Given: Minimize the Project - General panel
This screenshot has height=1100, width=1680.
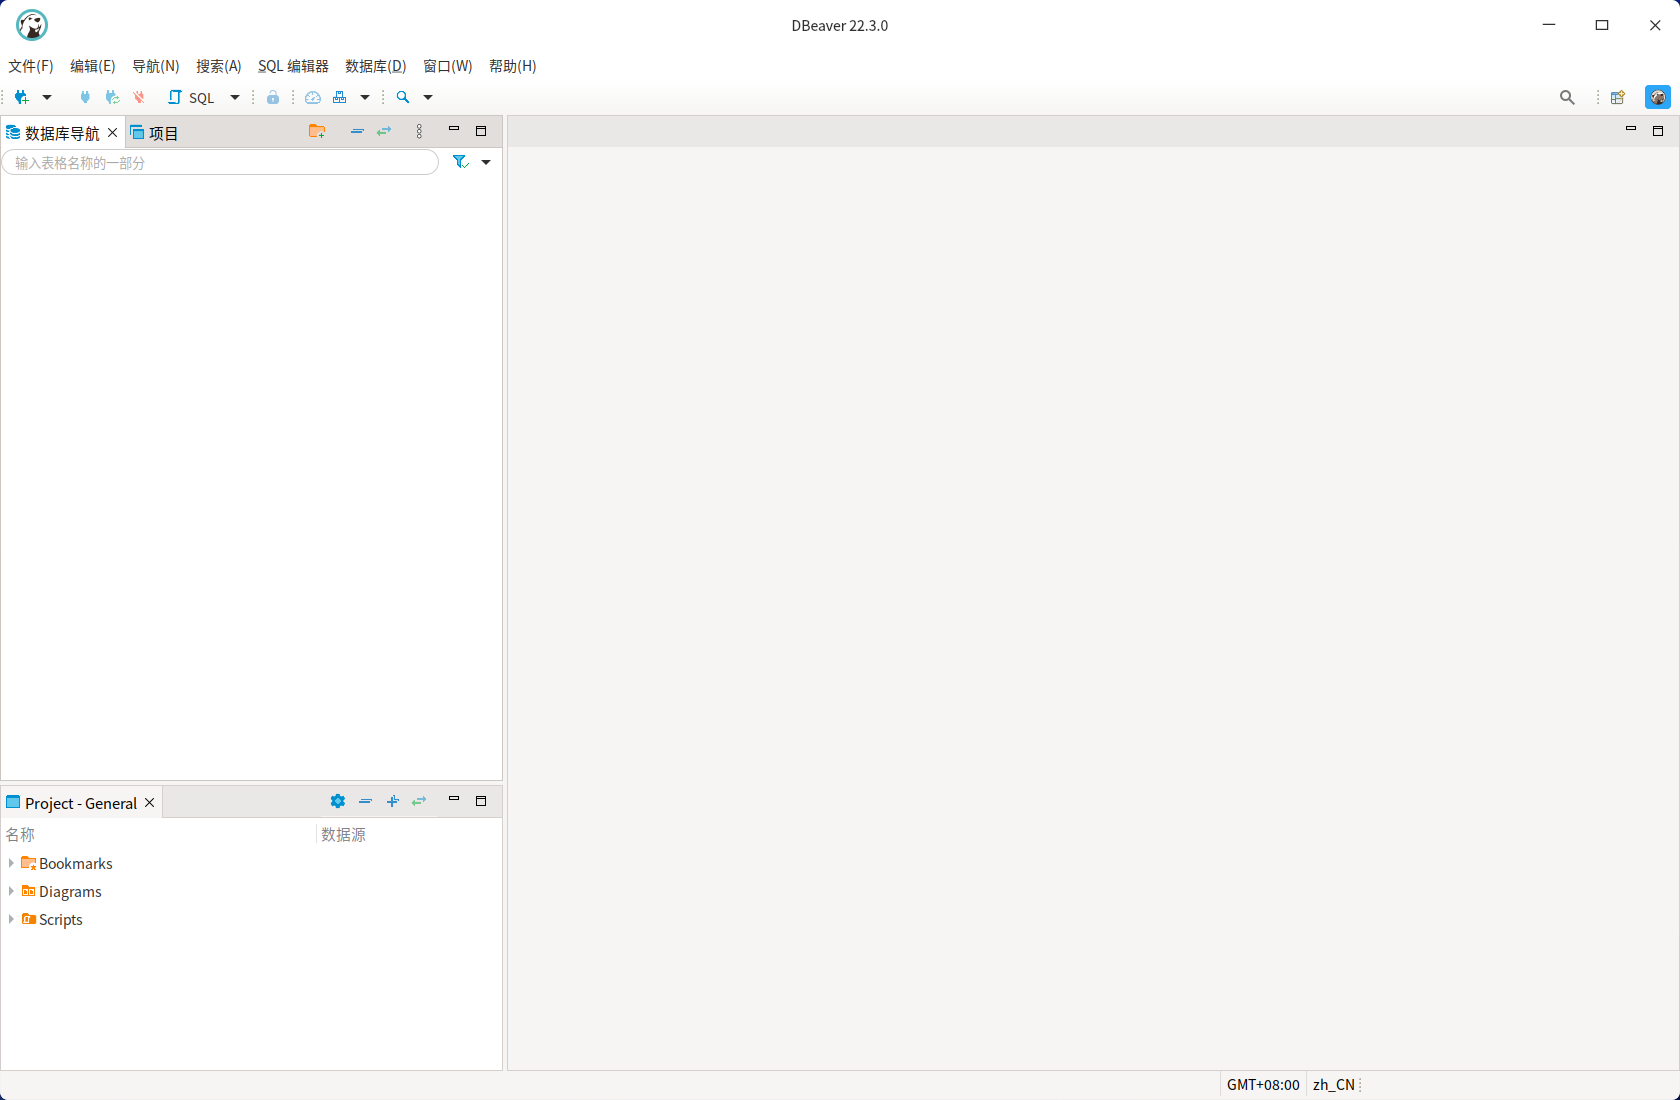Looking at the screenshot, I should click(x=454, y=800).
